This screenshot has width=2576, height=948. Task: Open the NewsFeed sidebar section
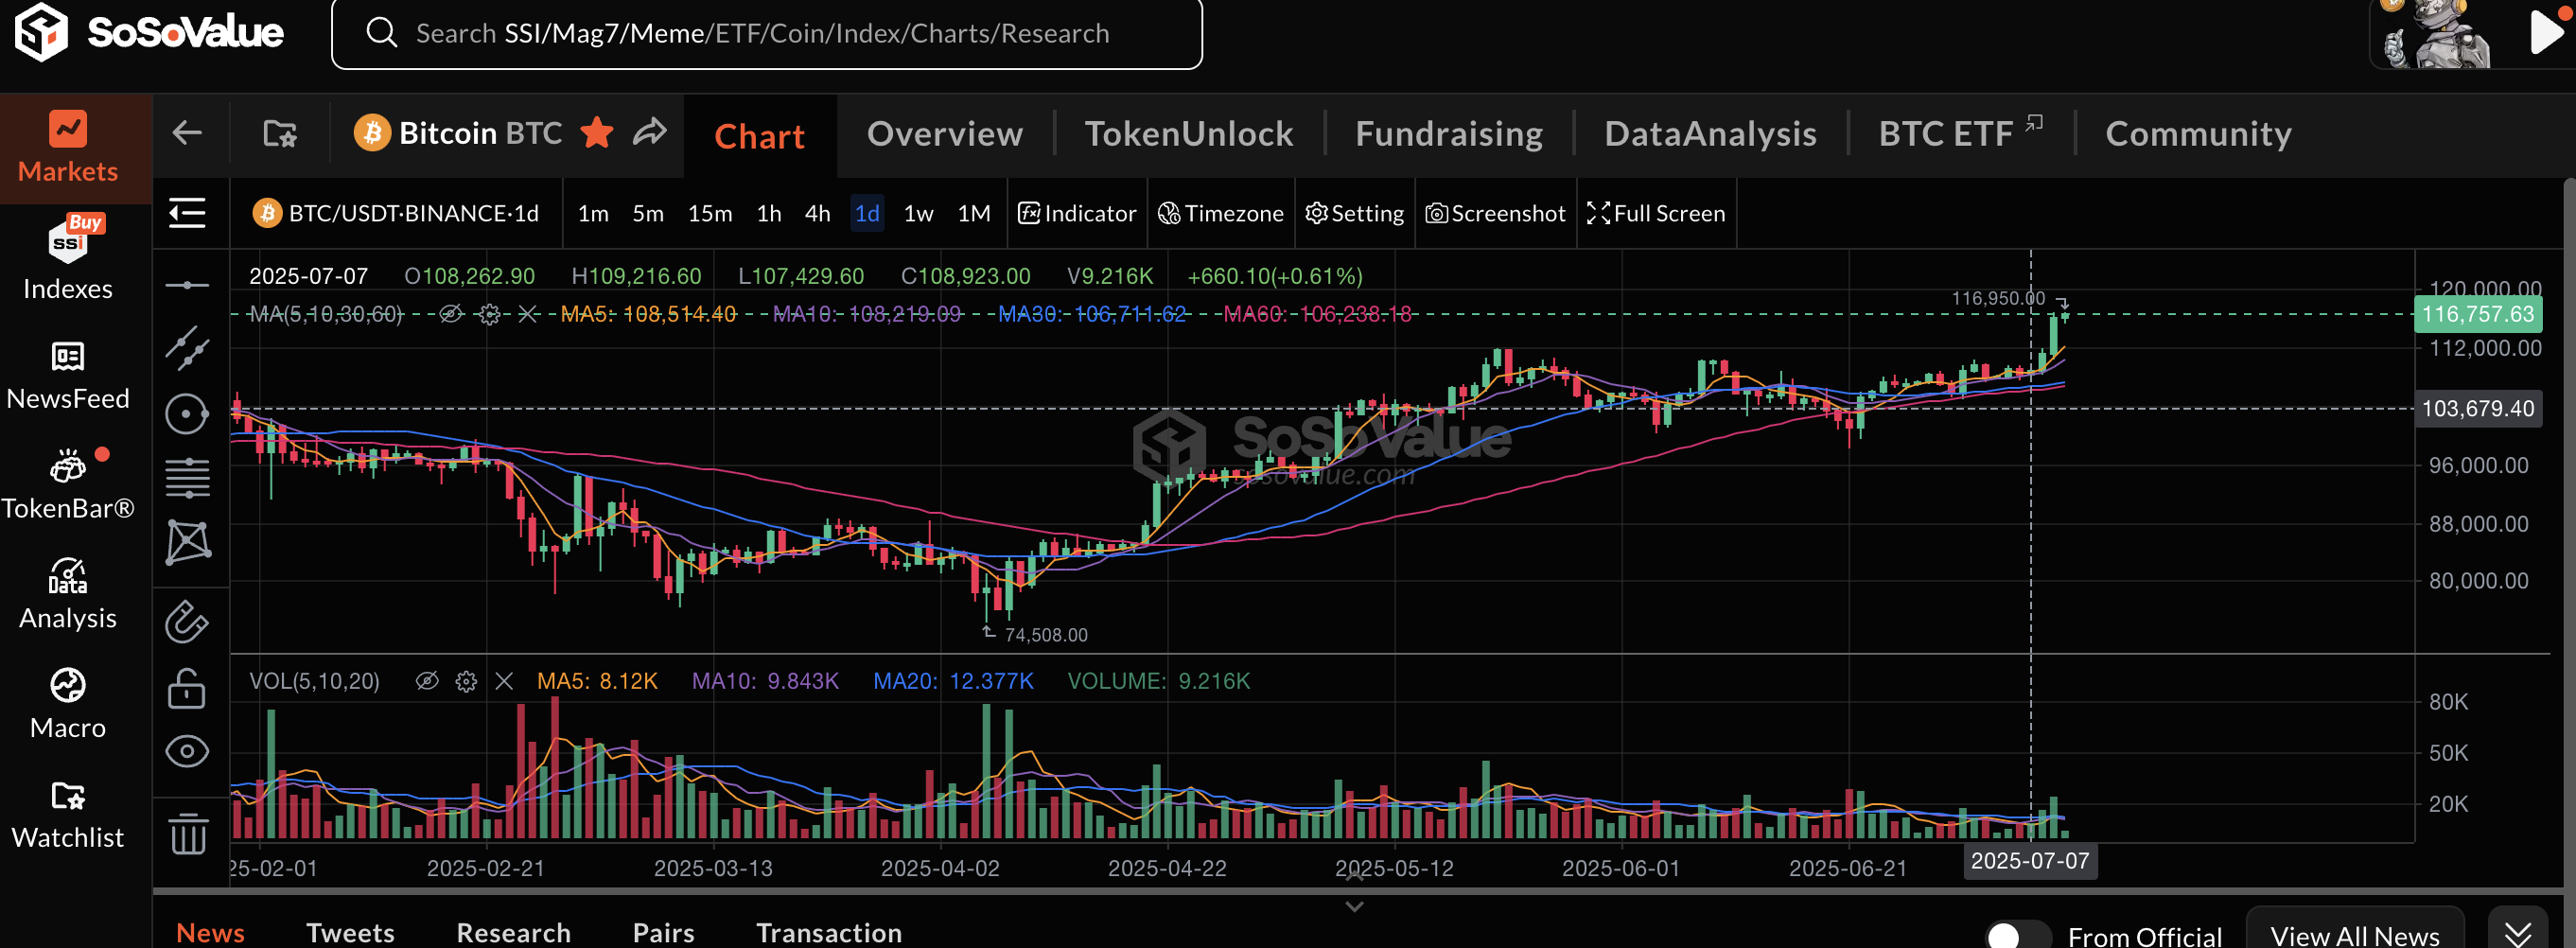[68, 375]
